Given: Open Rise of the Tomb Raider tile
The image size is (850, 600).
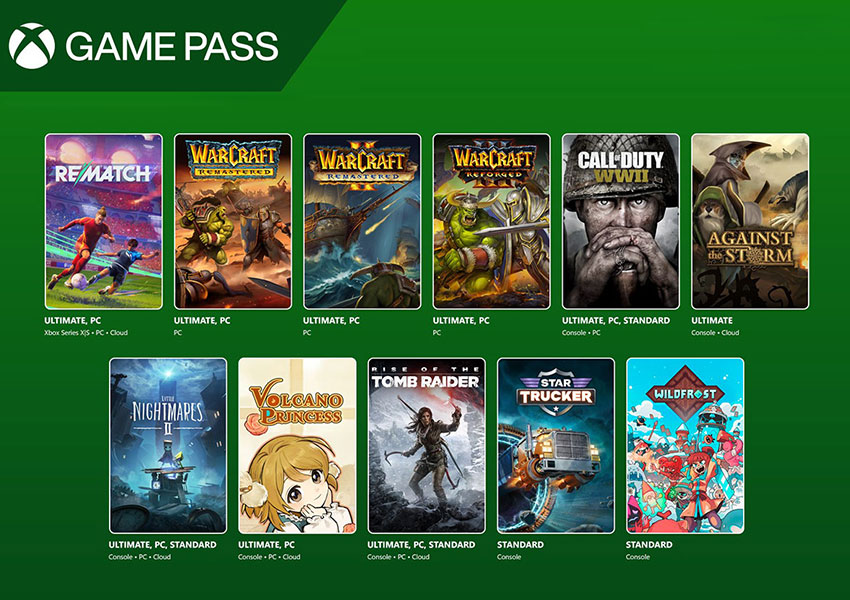Looking at the screenshot, I should [427, 446].
